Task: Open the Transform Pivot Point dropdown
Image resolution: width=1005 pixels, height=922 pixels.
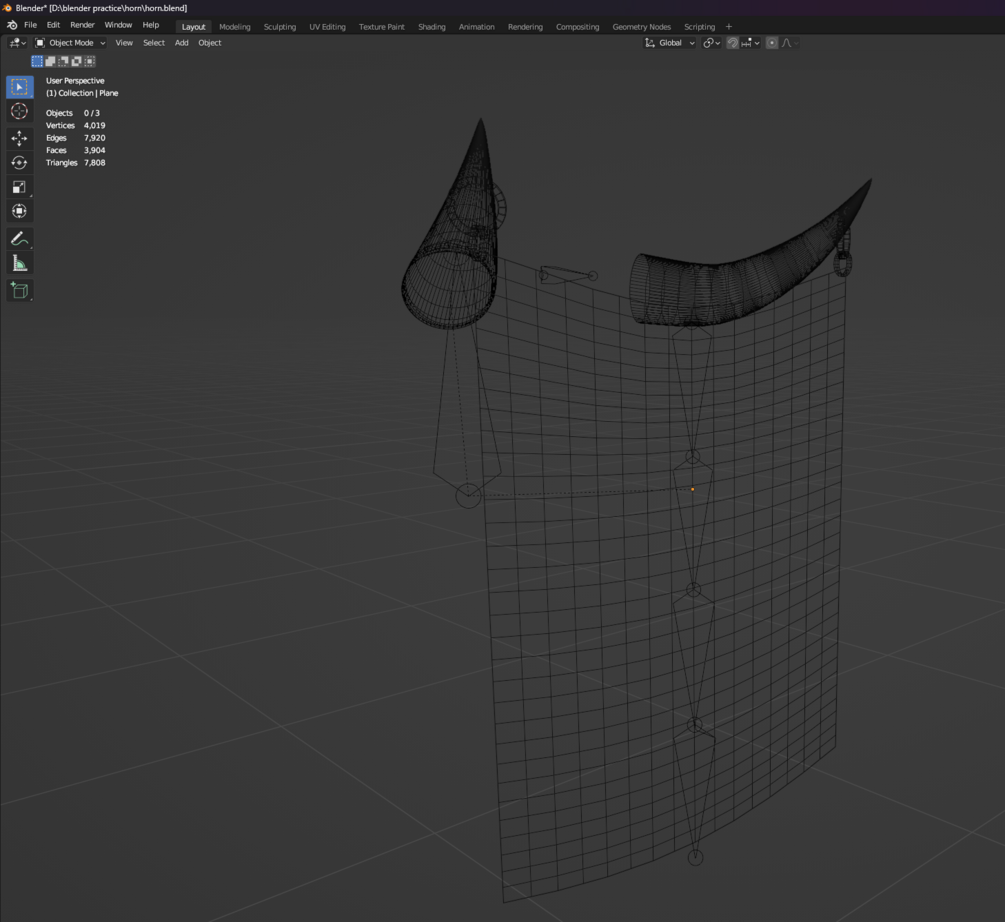Action: click(x=711, y=43)
